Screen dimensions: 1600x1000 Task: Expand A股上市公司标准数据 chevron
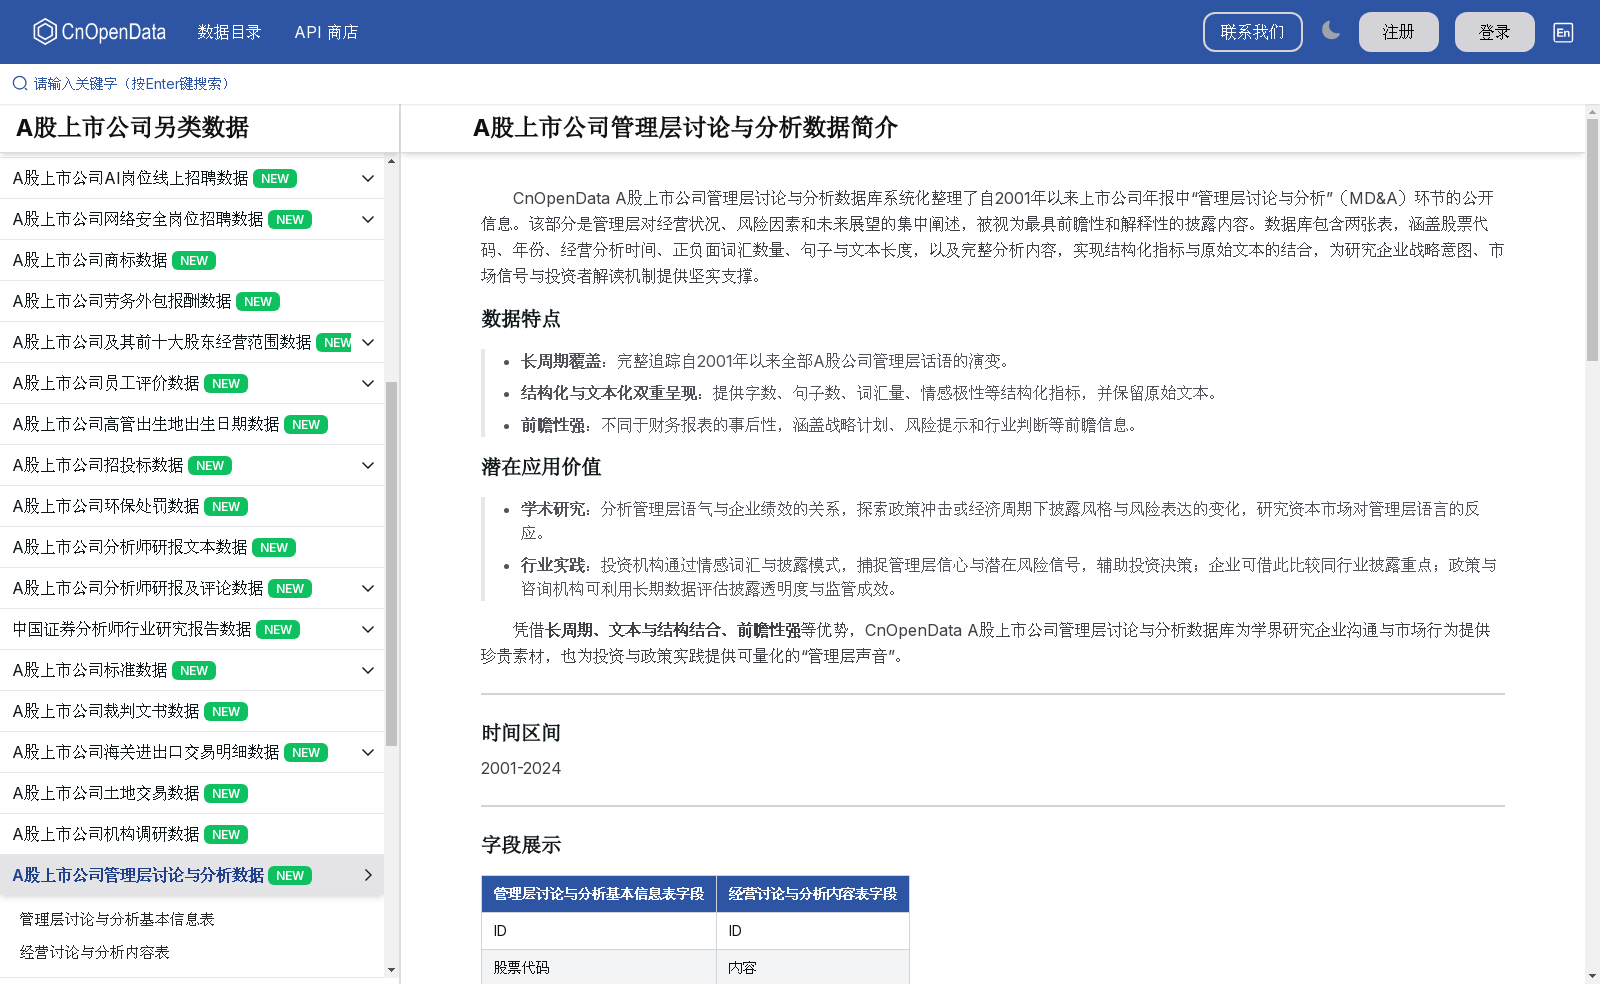point(368,670)
